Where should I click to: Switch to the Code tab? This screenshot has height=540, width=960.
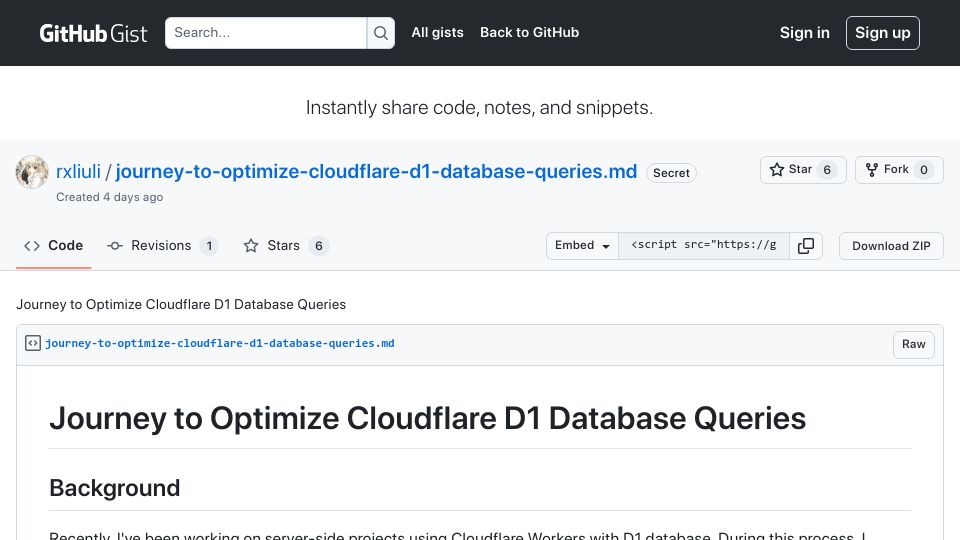(x=54, y=246)
